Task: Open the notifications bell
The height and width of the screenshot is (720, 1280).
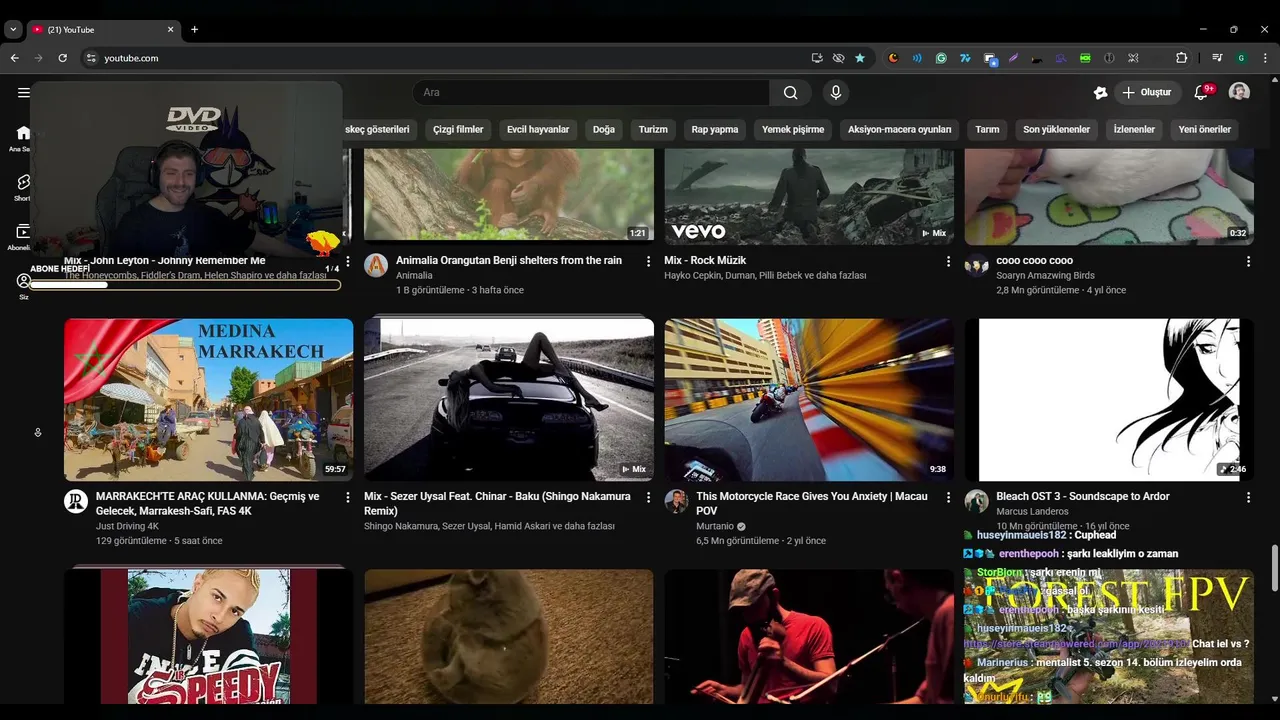Action: tap(1202, 92)
